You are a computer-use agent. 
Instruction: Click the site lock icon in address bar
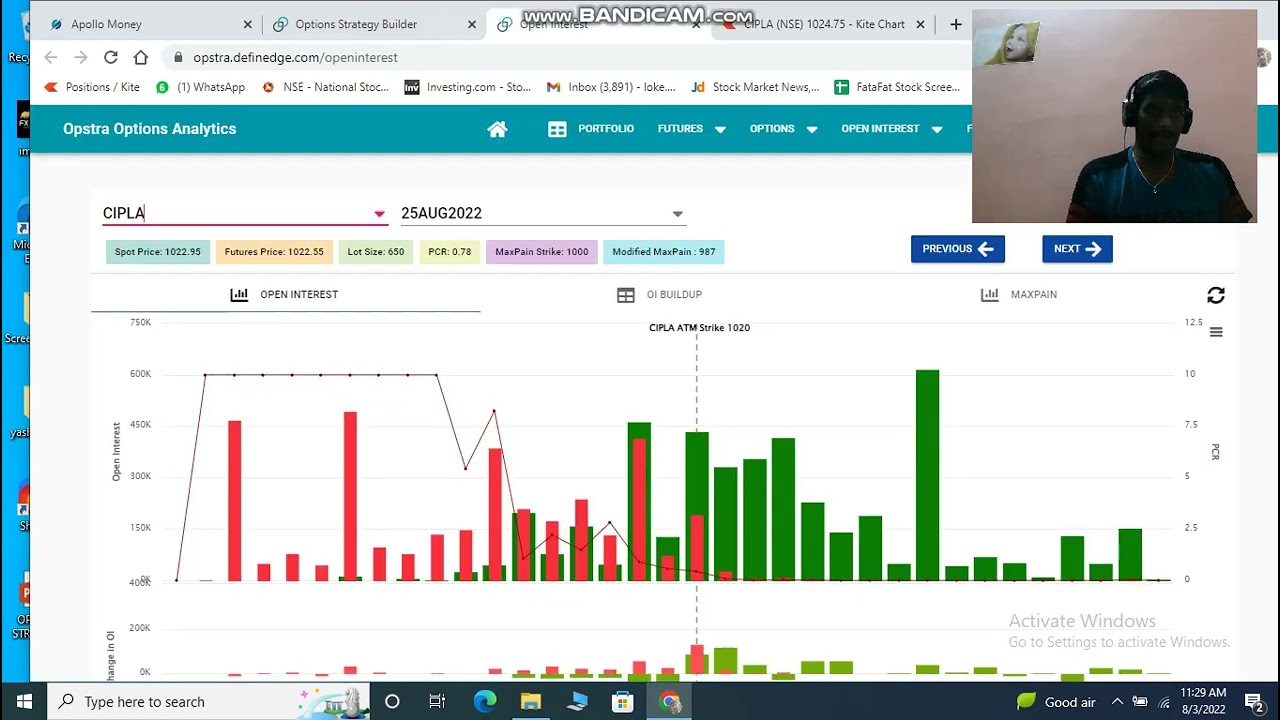(178, 58)
